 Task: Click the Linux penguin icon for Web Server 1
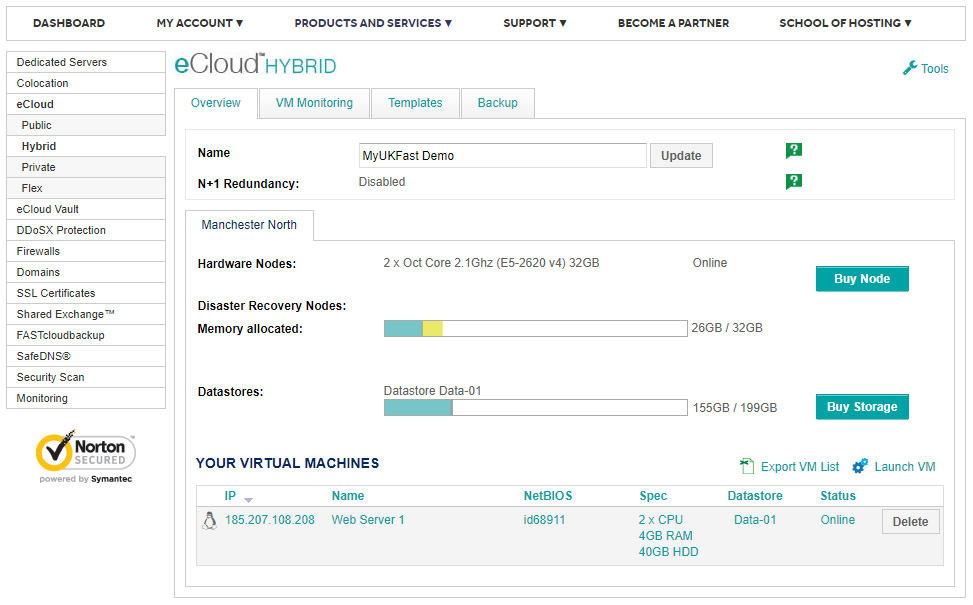[x=210, y=521]
